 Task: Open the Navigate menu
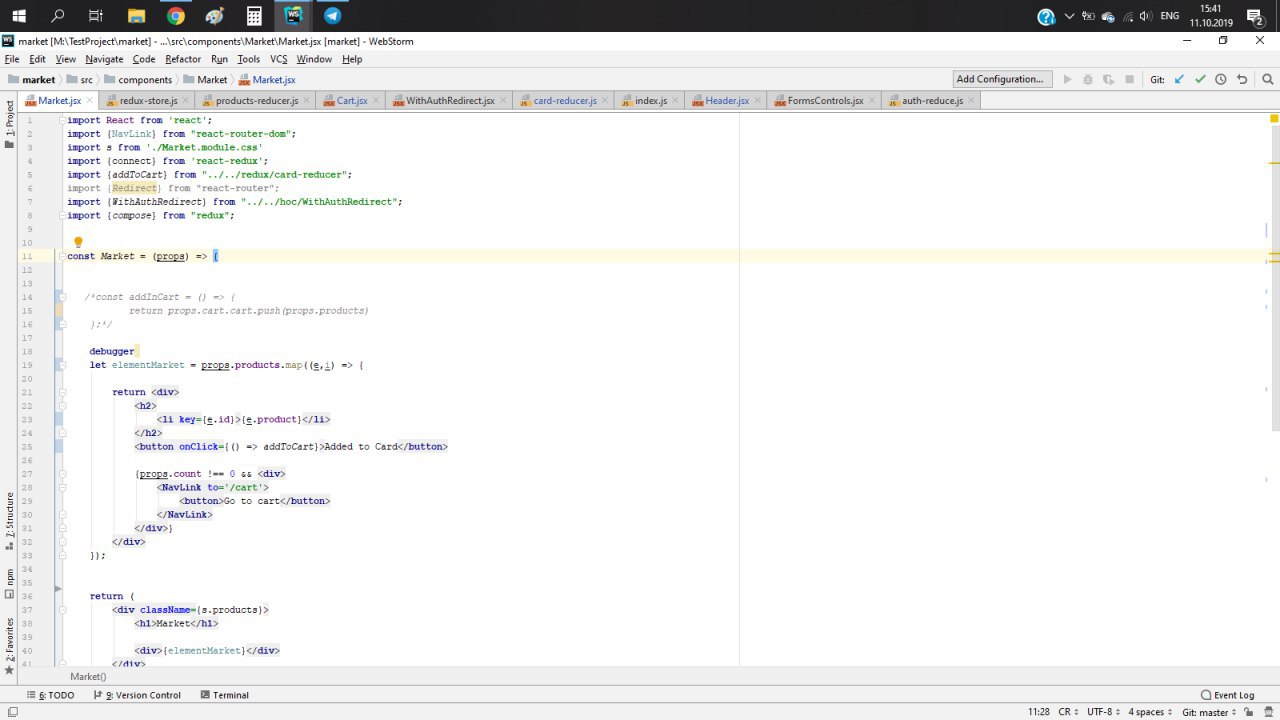[x=104, y=59]
